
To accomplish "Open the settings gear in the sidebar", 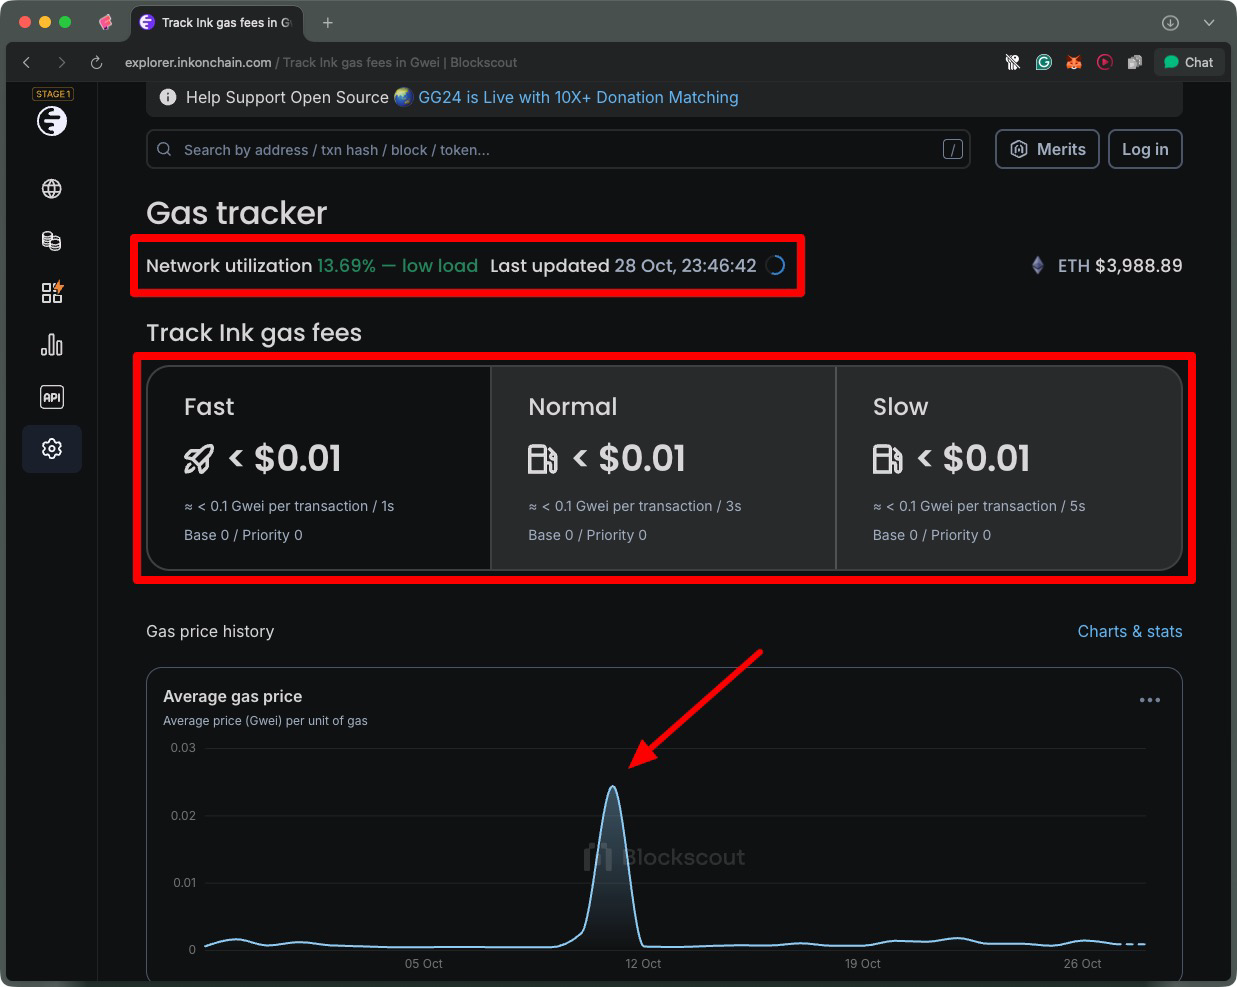I will 51,448.
